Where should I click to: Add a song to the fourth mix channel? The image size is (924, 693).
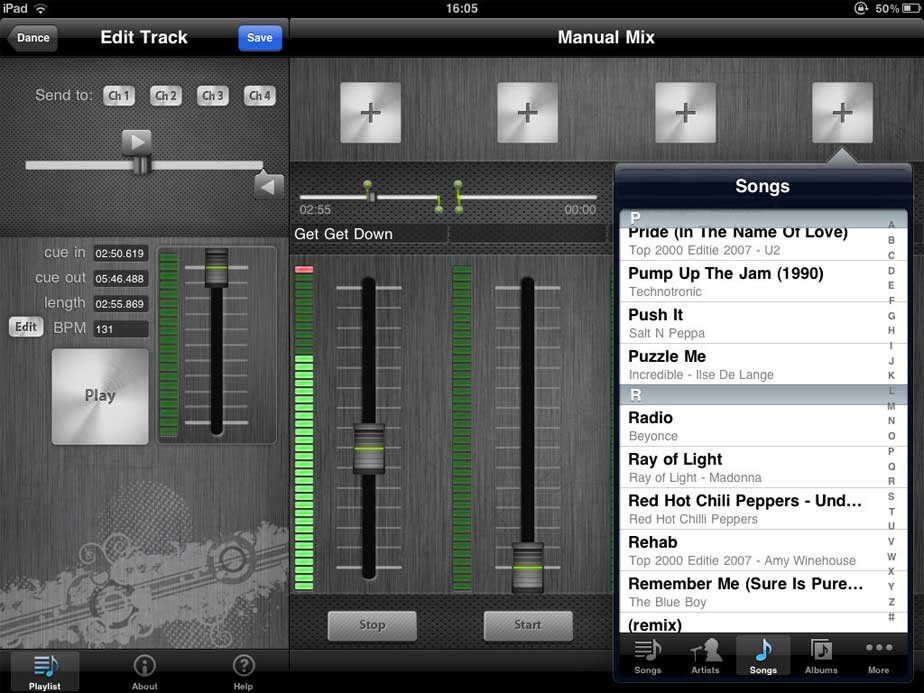point(841,113)
